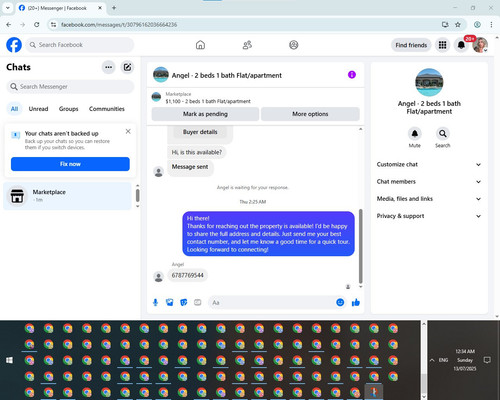This screenshot has height=400, width=500.
Task: Click More options button
Action: click(x=310, y=114)
